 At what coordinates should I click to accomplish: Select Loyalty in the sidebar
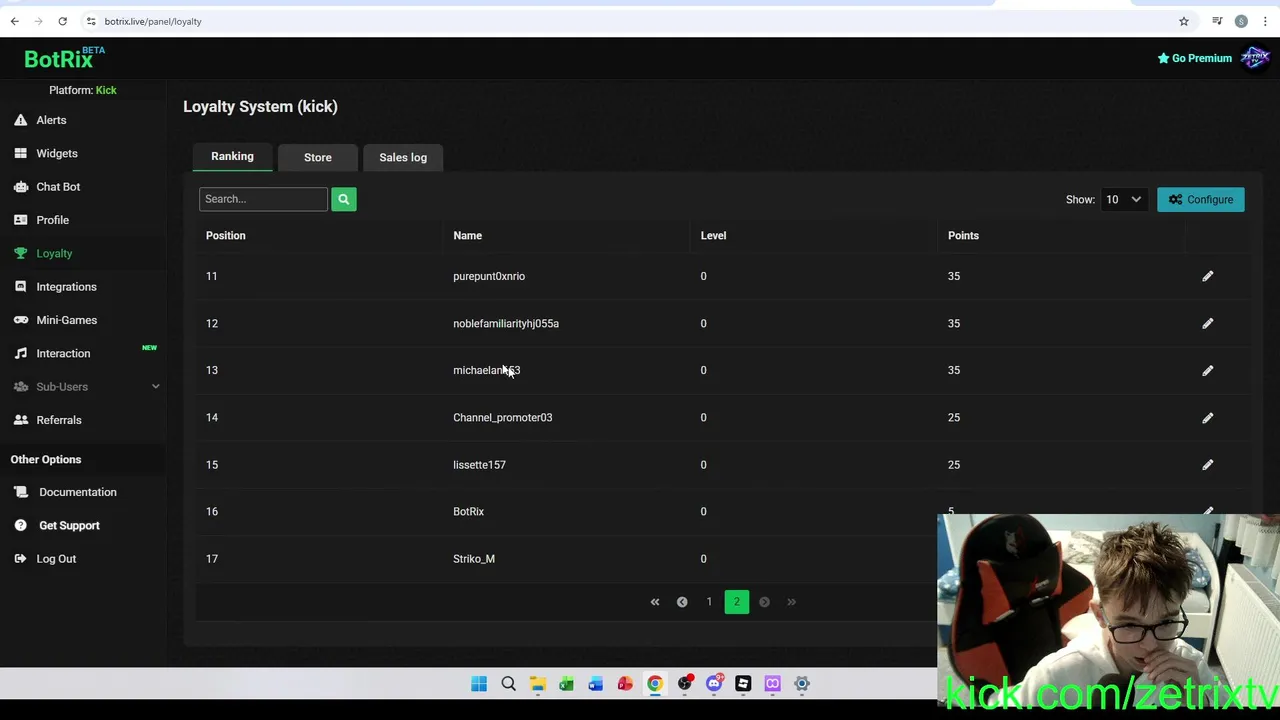click(54, 253)
